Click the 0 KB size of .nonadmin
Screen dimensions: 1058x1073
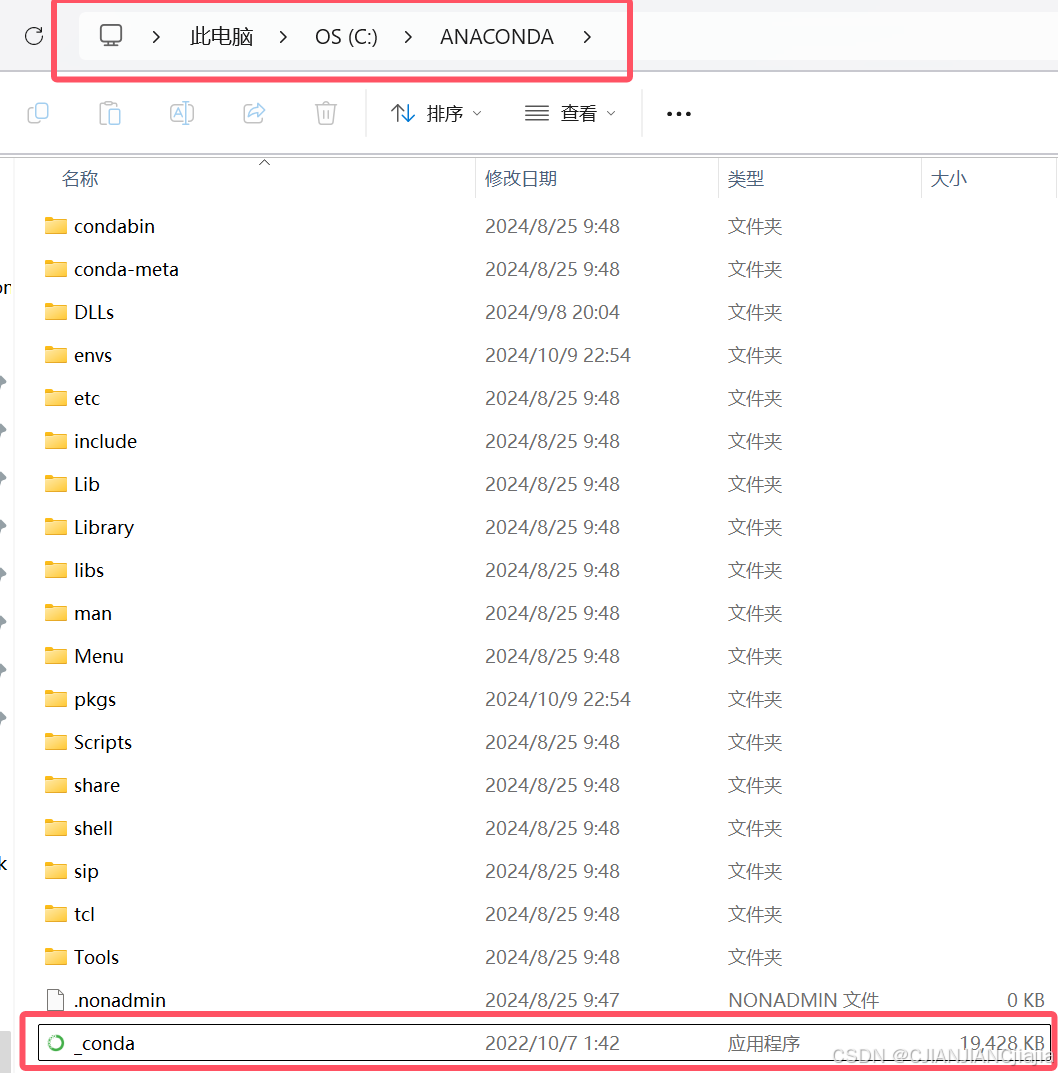1026,1000
